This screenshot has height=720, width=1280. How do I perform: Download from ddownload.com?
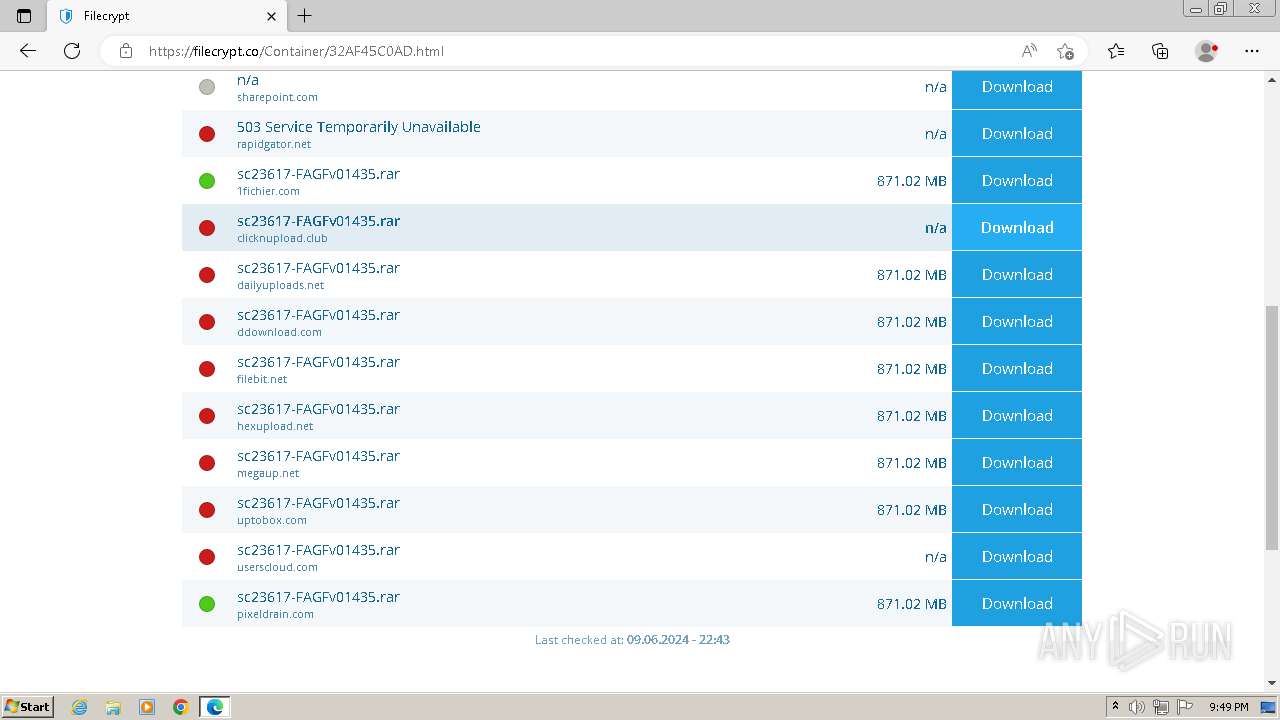(x=1017, y=322)
